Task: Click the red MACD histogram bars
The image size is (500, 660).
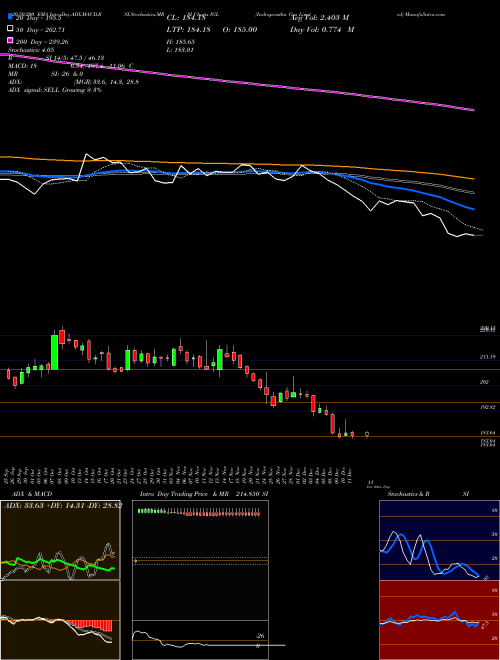Action: click(x=90, y=625)
